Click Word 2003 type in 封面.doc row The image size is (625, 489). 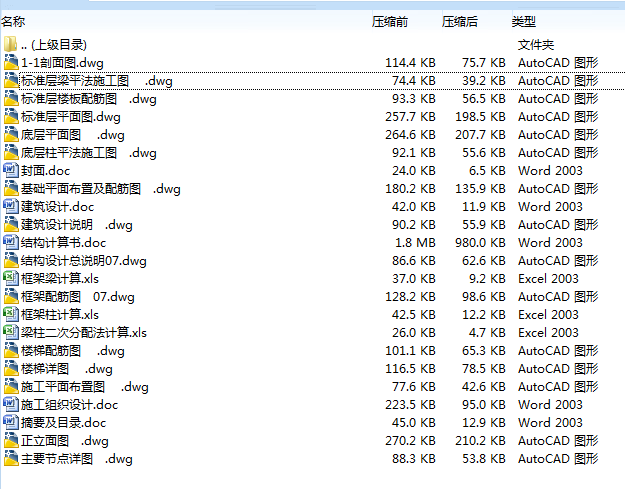550,171
